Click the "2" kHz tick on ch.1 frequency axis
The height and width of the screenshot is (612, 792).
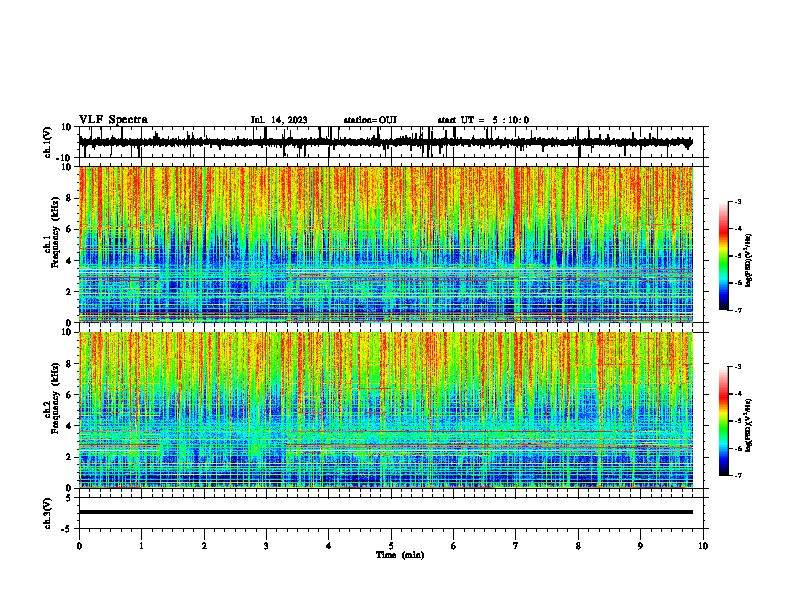point(69,292)
